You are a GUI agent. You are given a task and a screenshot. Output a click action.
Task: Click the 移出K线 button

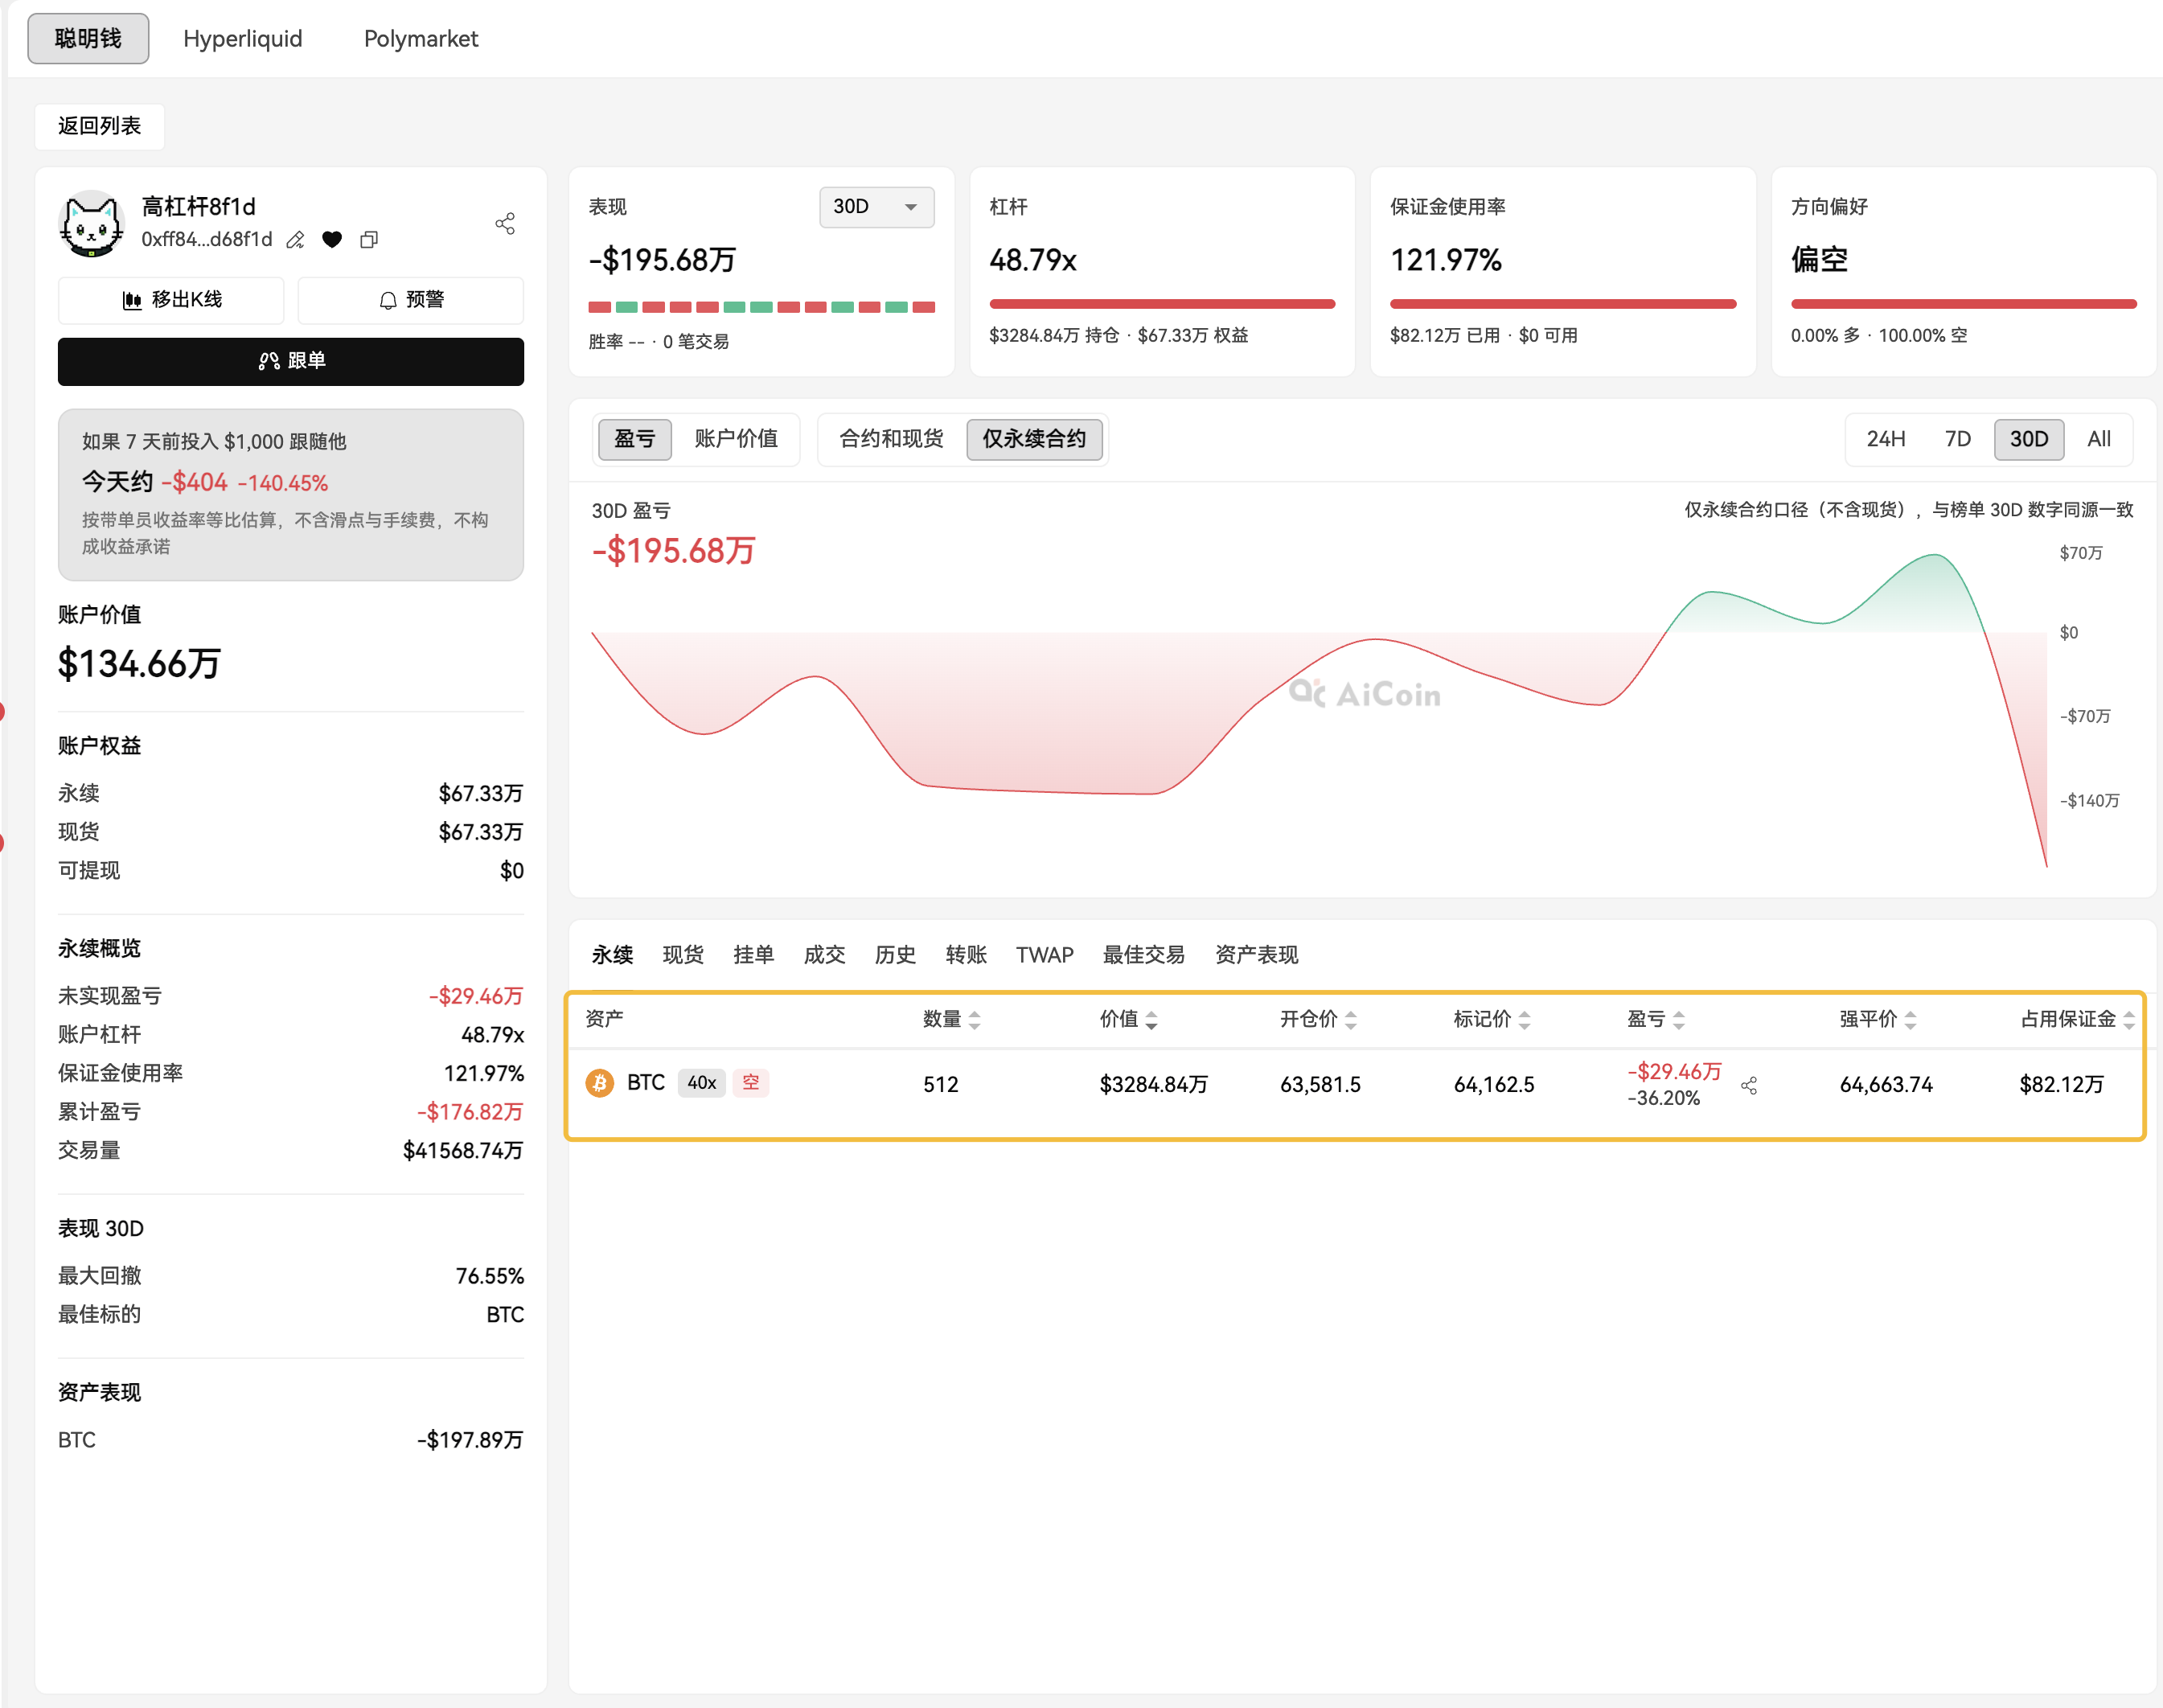tap(171, 300)
